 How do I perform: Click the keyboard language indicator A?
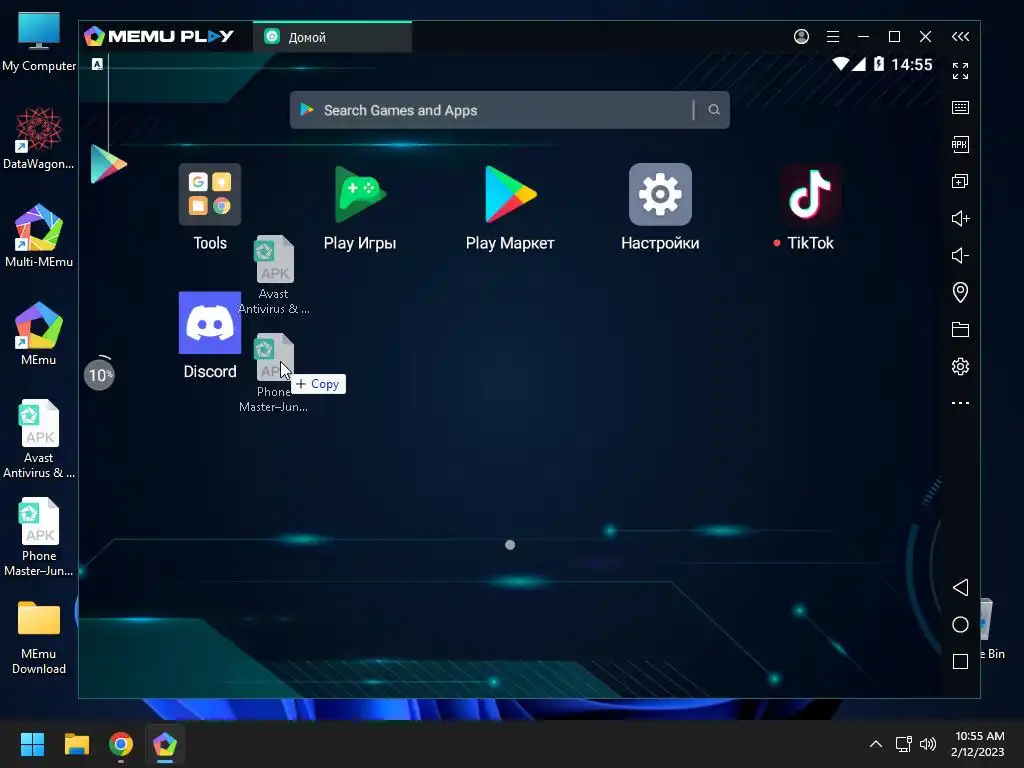(x=97, y=64)
